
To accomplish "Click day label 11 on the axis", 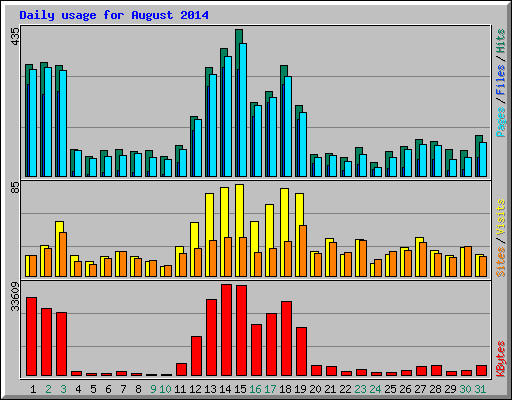I will coord(180,389).
